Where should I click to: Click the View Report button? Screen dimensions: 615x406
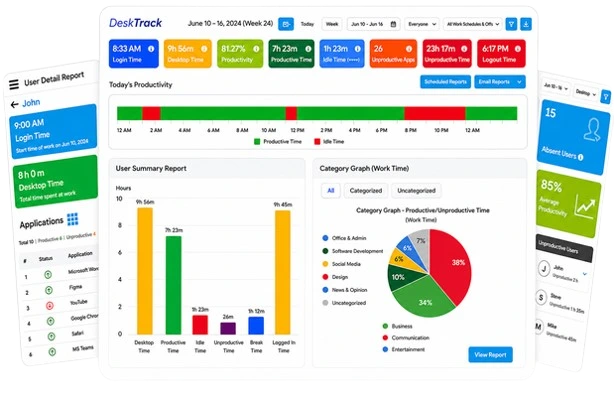coord(490,355)
